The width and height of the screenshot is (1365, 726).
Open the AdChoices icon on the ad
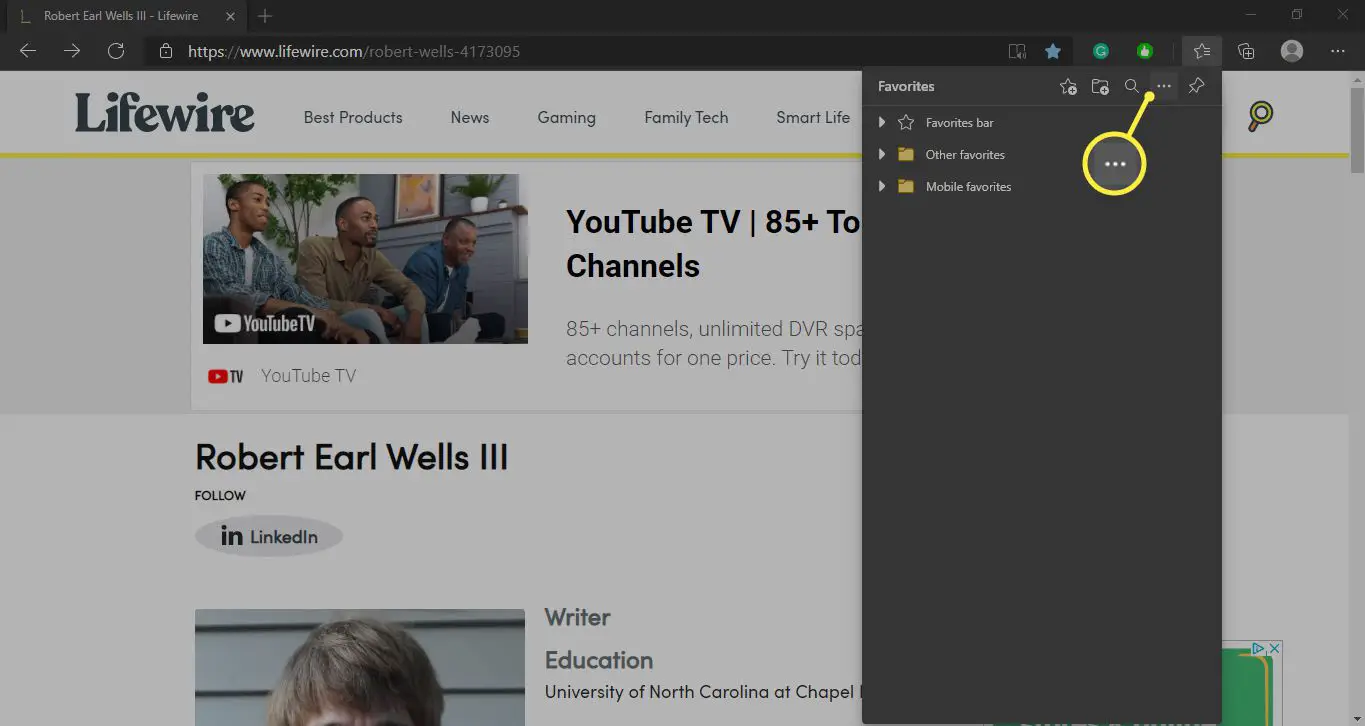(x=1260, y=649)
